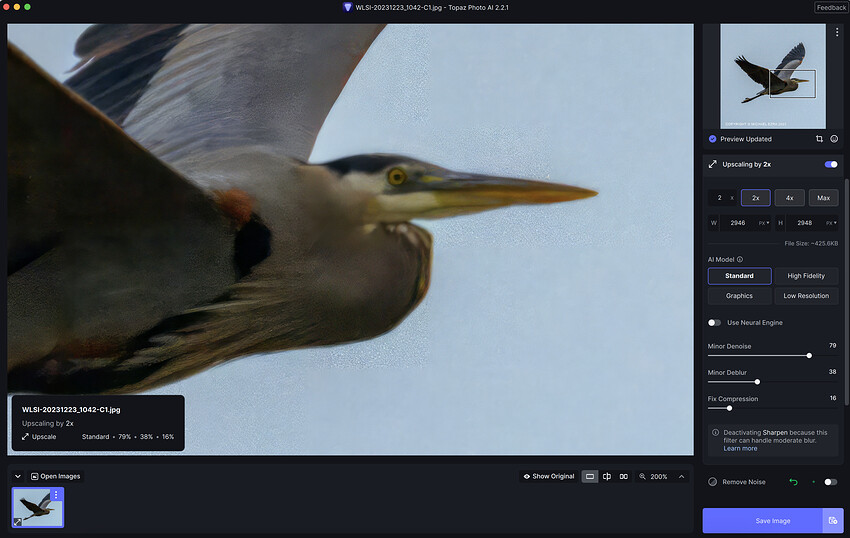Screen dimensions: 850x538
Task: Select the single view layout icon
Action: [590, 476]
